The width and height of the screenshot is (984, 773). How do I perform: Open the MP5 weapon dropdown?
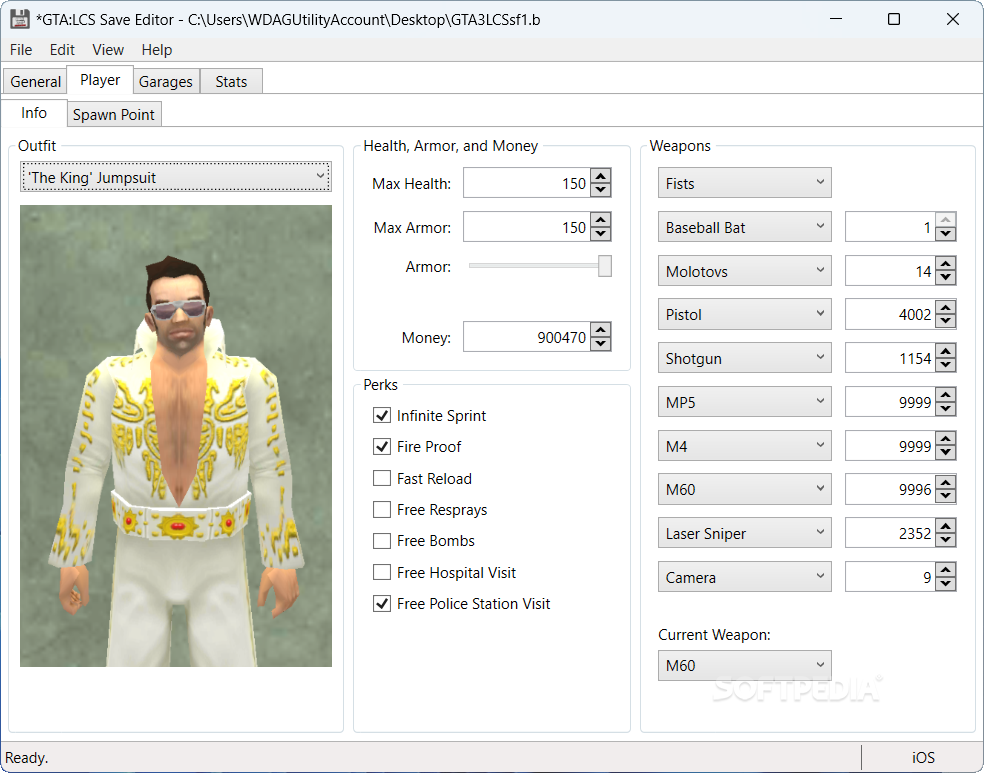[x=744, y=402]
